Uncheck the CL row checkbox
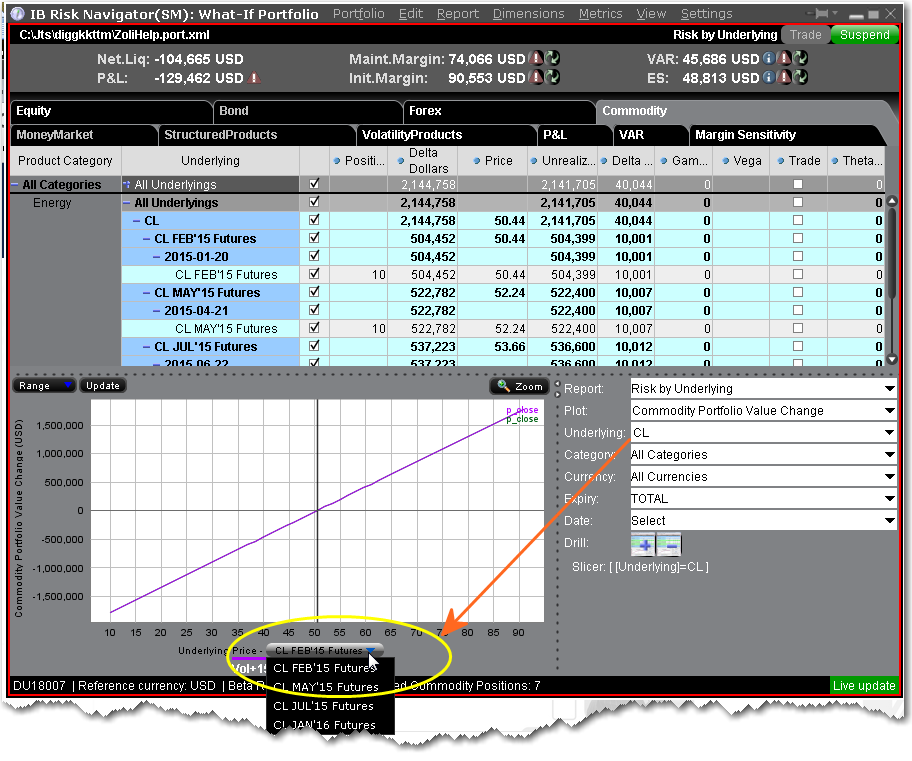This screenshot has width=912, height=761. [x=315, y=221]
